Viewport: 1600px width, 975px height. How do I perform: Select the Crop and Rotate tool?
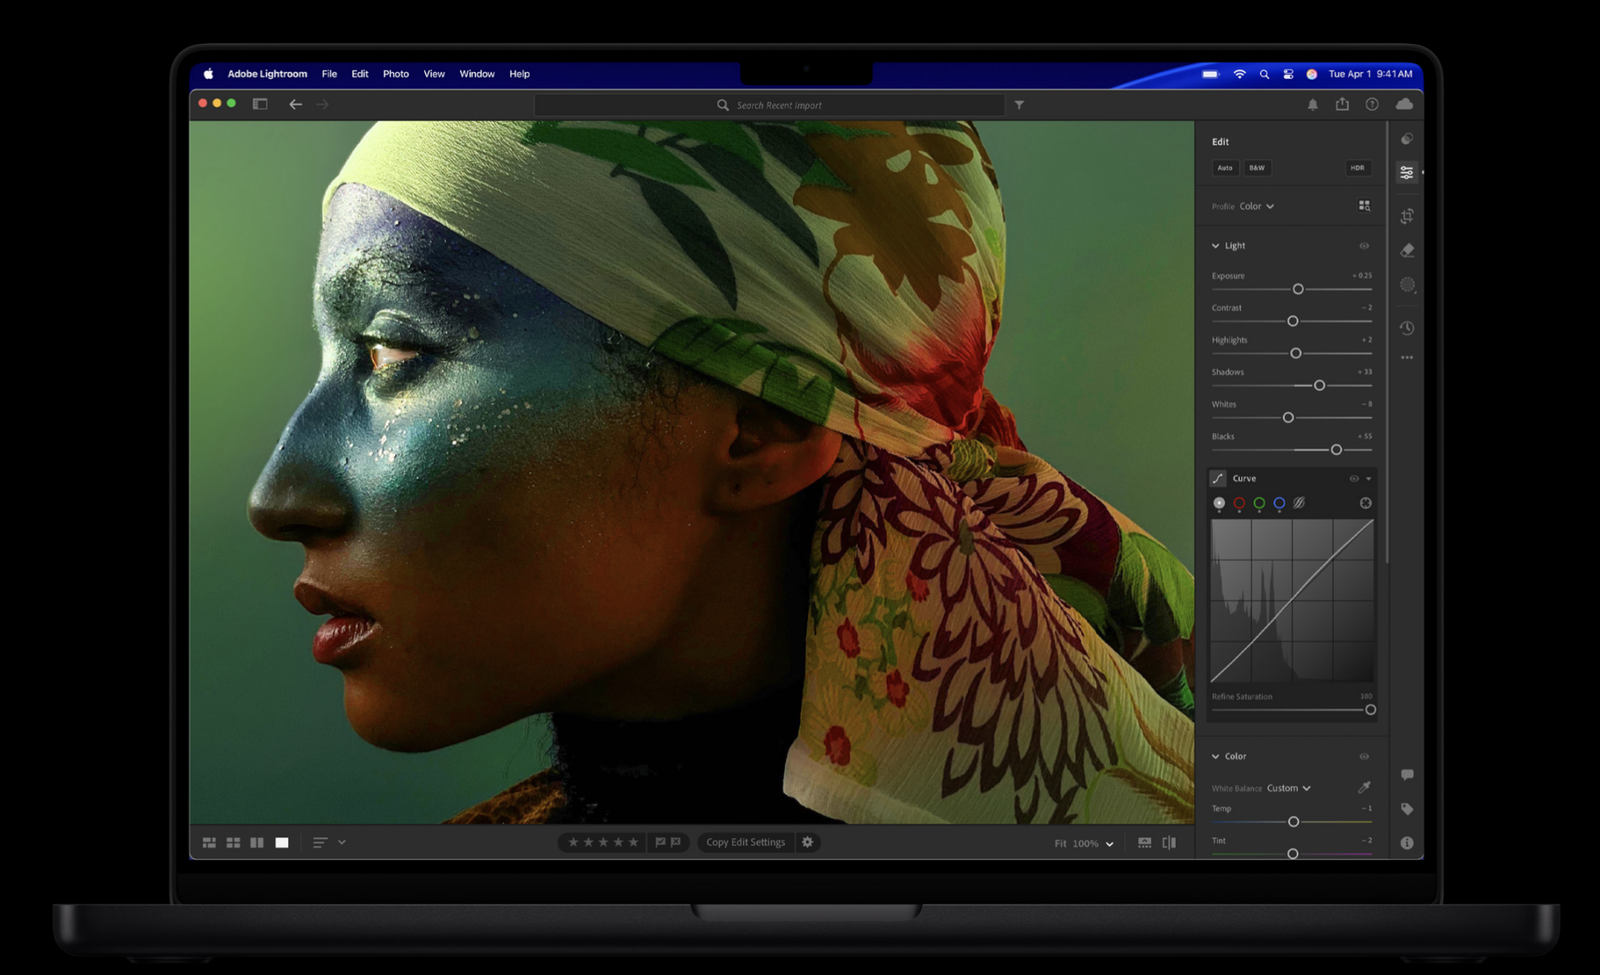point(1407,216)
